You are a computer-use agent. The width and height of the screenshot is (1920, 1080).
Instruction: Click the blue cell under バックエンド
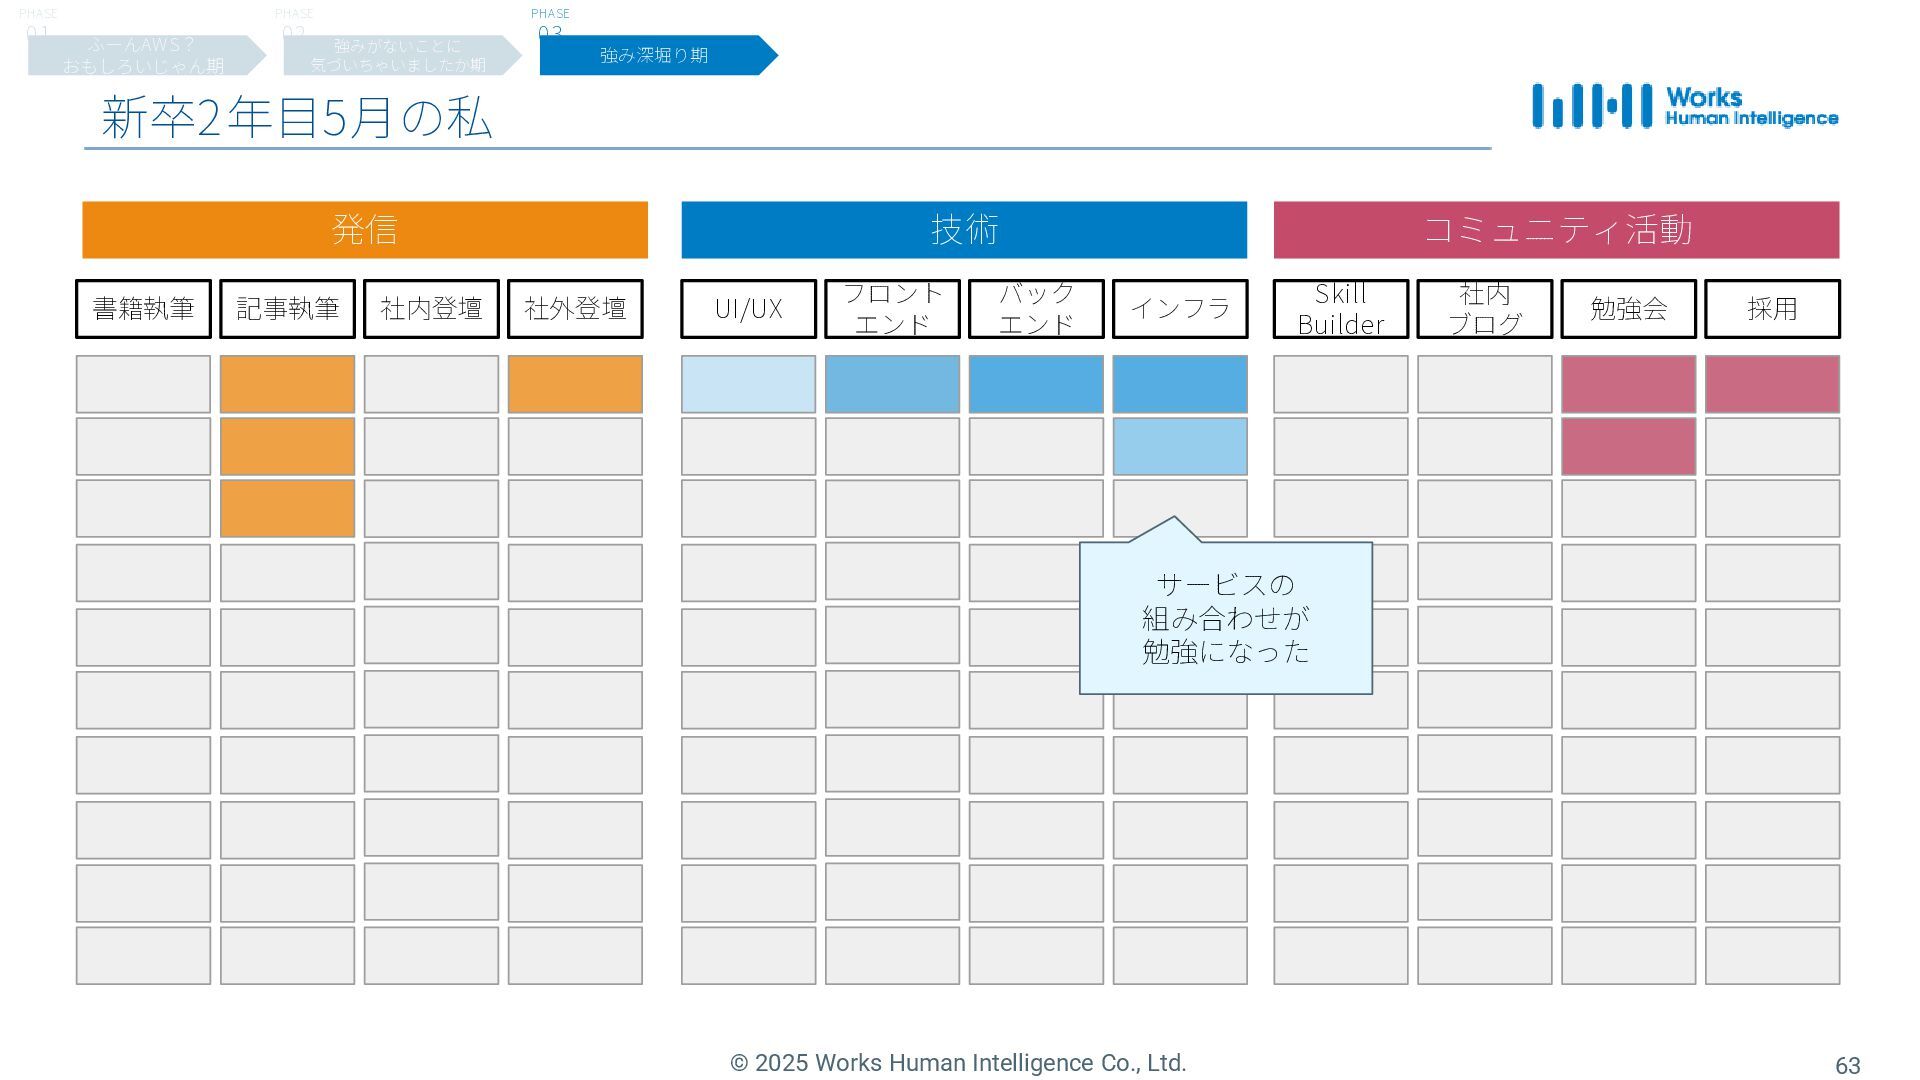pyautogui.click(x=1036, y=384)
